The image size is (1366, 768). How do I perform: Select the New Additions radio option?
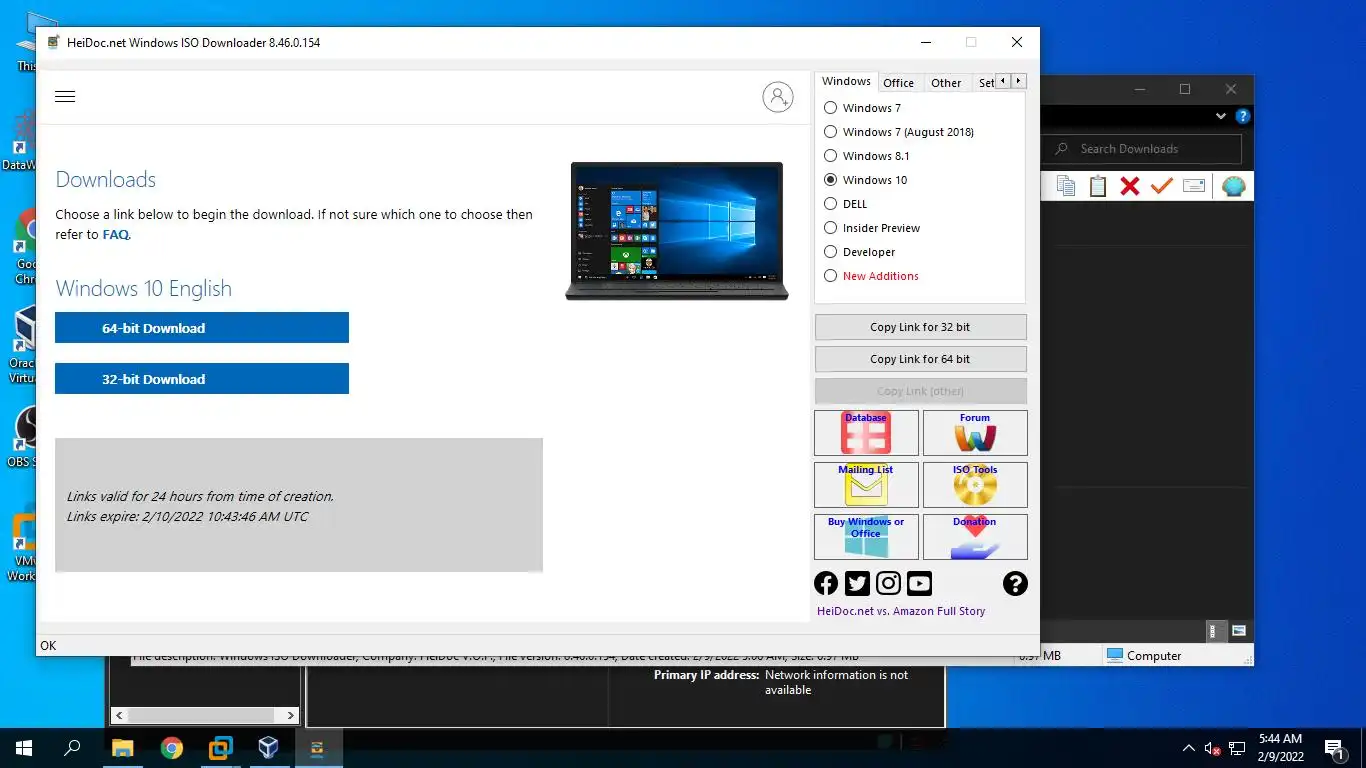point(871,276)
